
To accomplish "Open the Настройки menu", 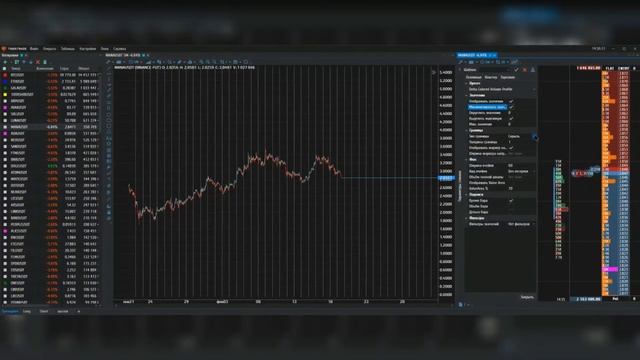I will tap(87, 49).
